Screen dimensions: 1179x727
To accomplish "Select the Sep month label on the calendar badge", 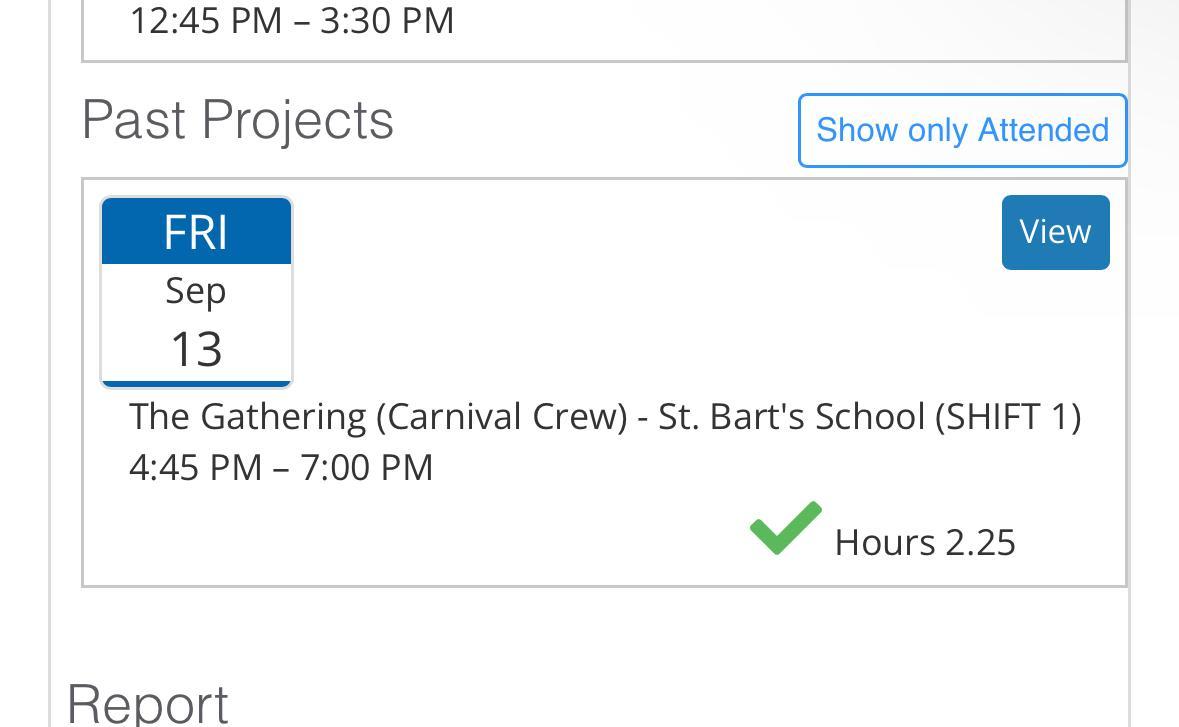I will pos(196,291).
